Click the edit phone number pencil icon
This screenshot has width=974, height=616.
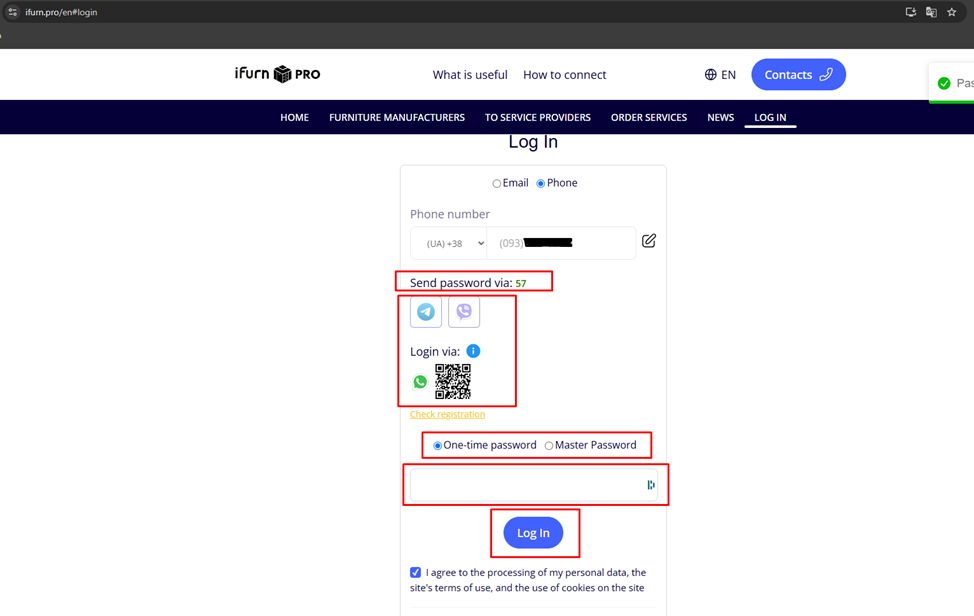pos(649,241)
